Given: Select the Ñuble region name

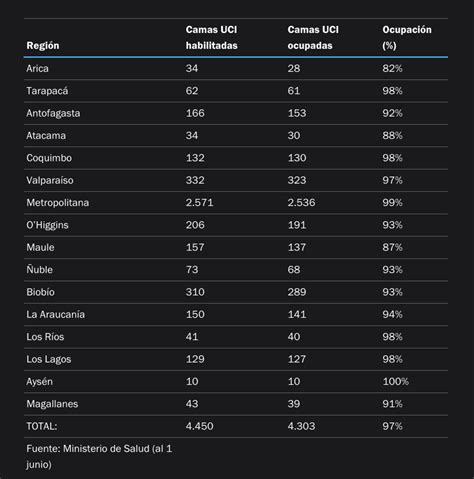Looking at the screenshot, I should click(39, 269).
